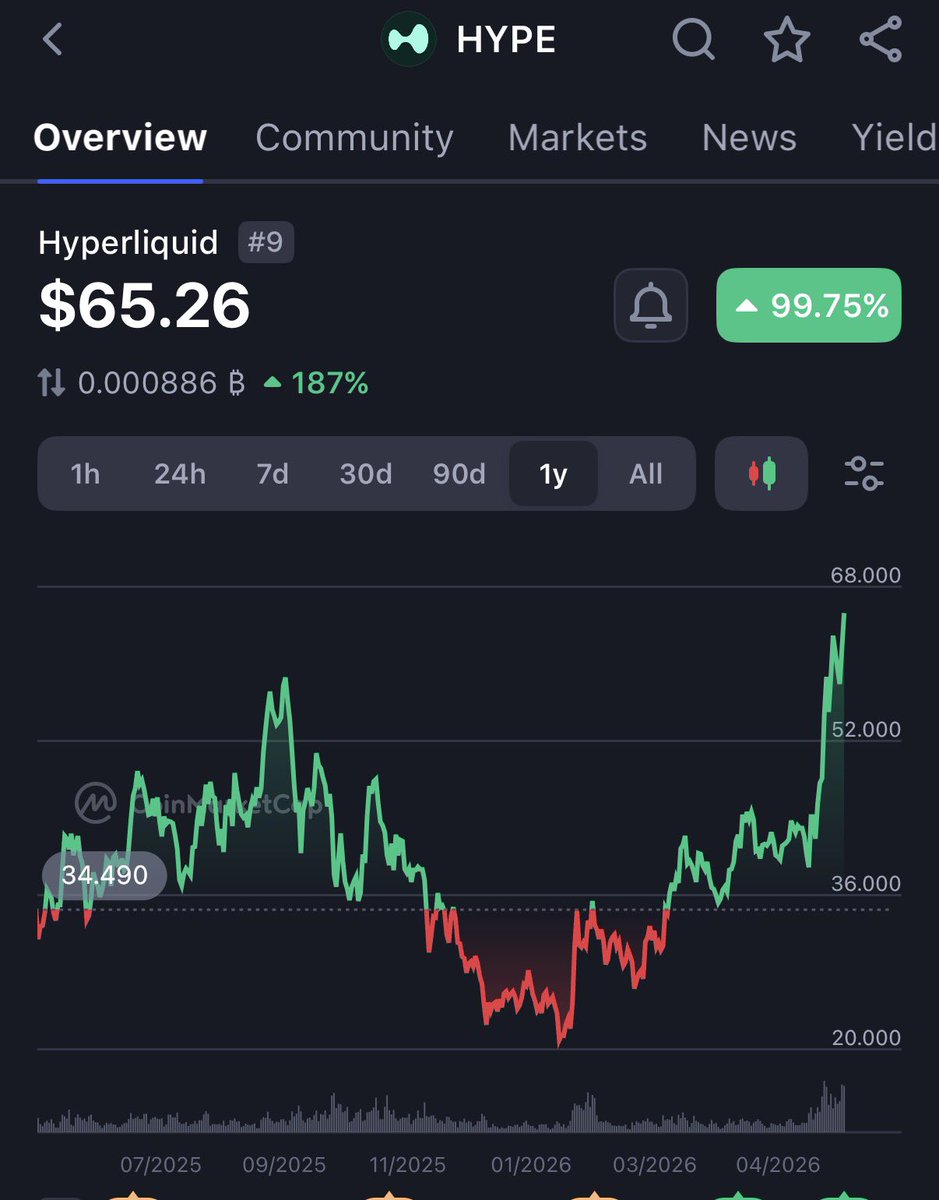The image size is (939, 1200).
Task: Tap the 09/2025 date label
Action: point(284,1165)
